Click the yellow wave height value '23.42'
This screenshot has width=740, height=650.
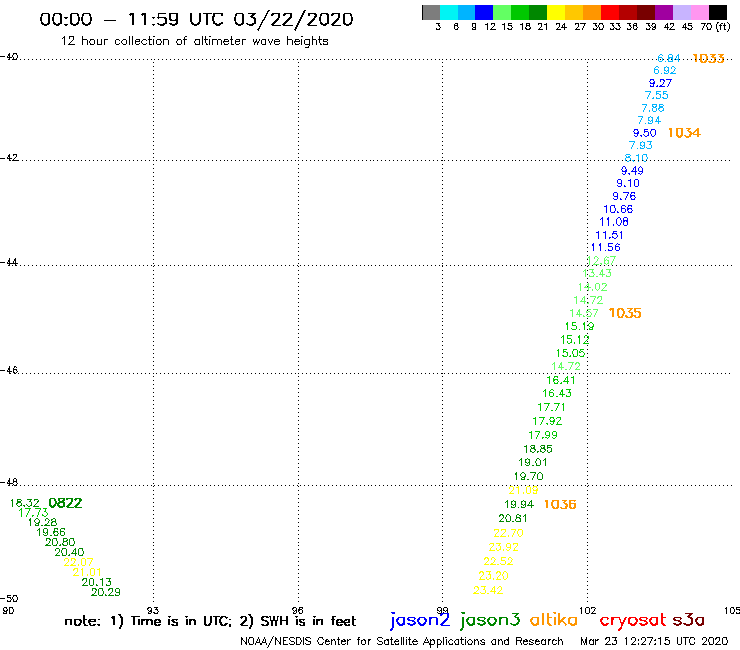pos(488,590)
